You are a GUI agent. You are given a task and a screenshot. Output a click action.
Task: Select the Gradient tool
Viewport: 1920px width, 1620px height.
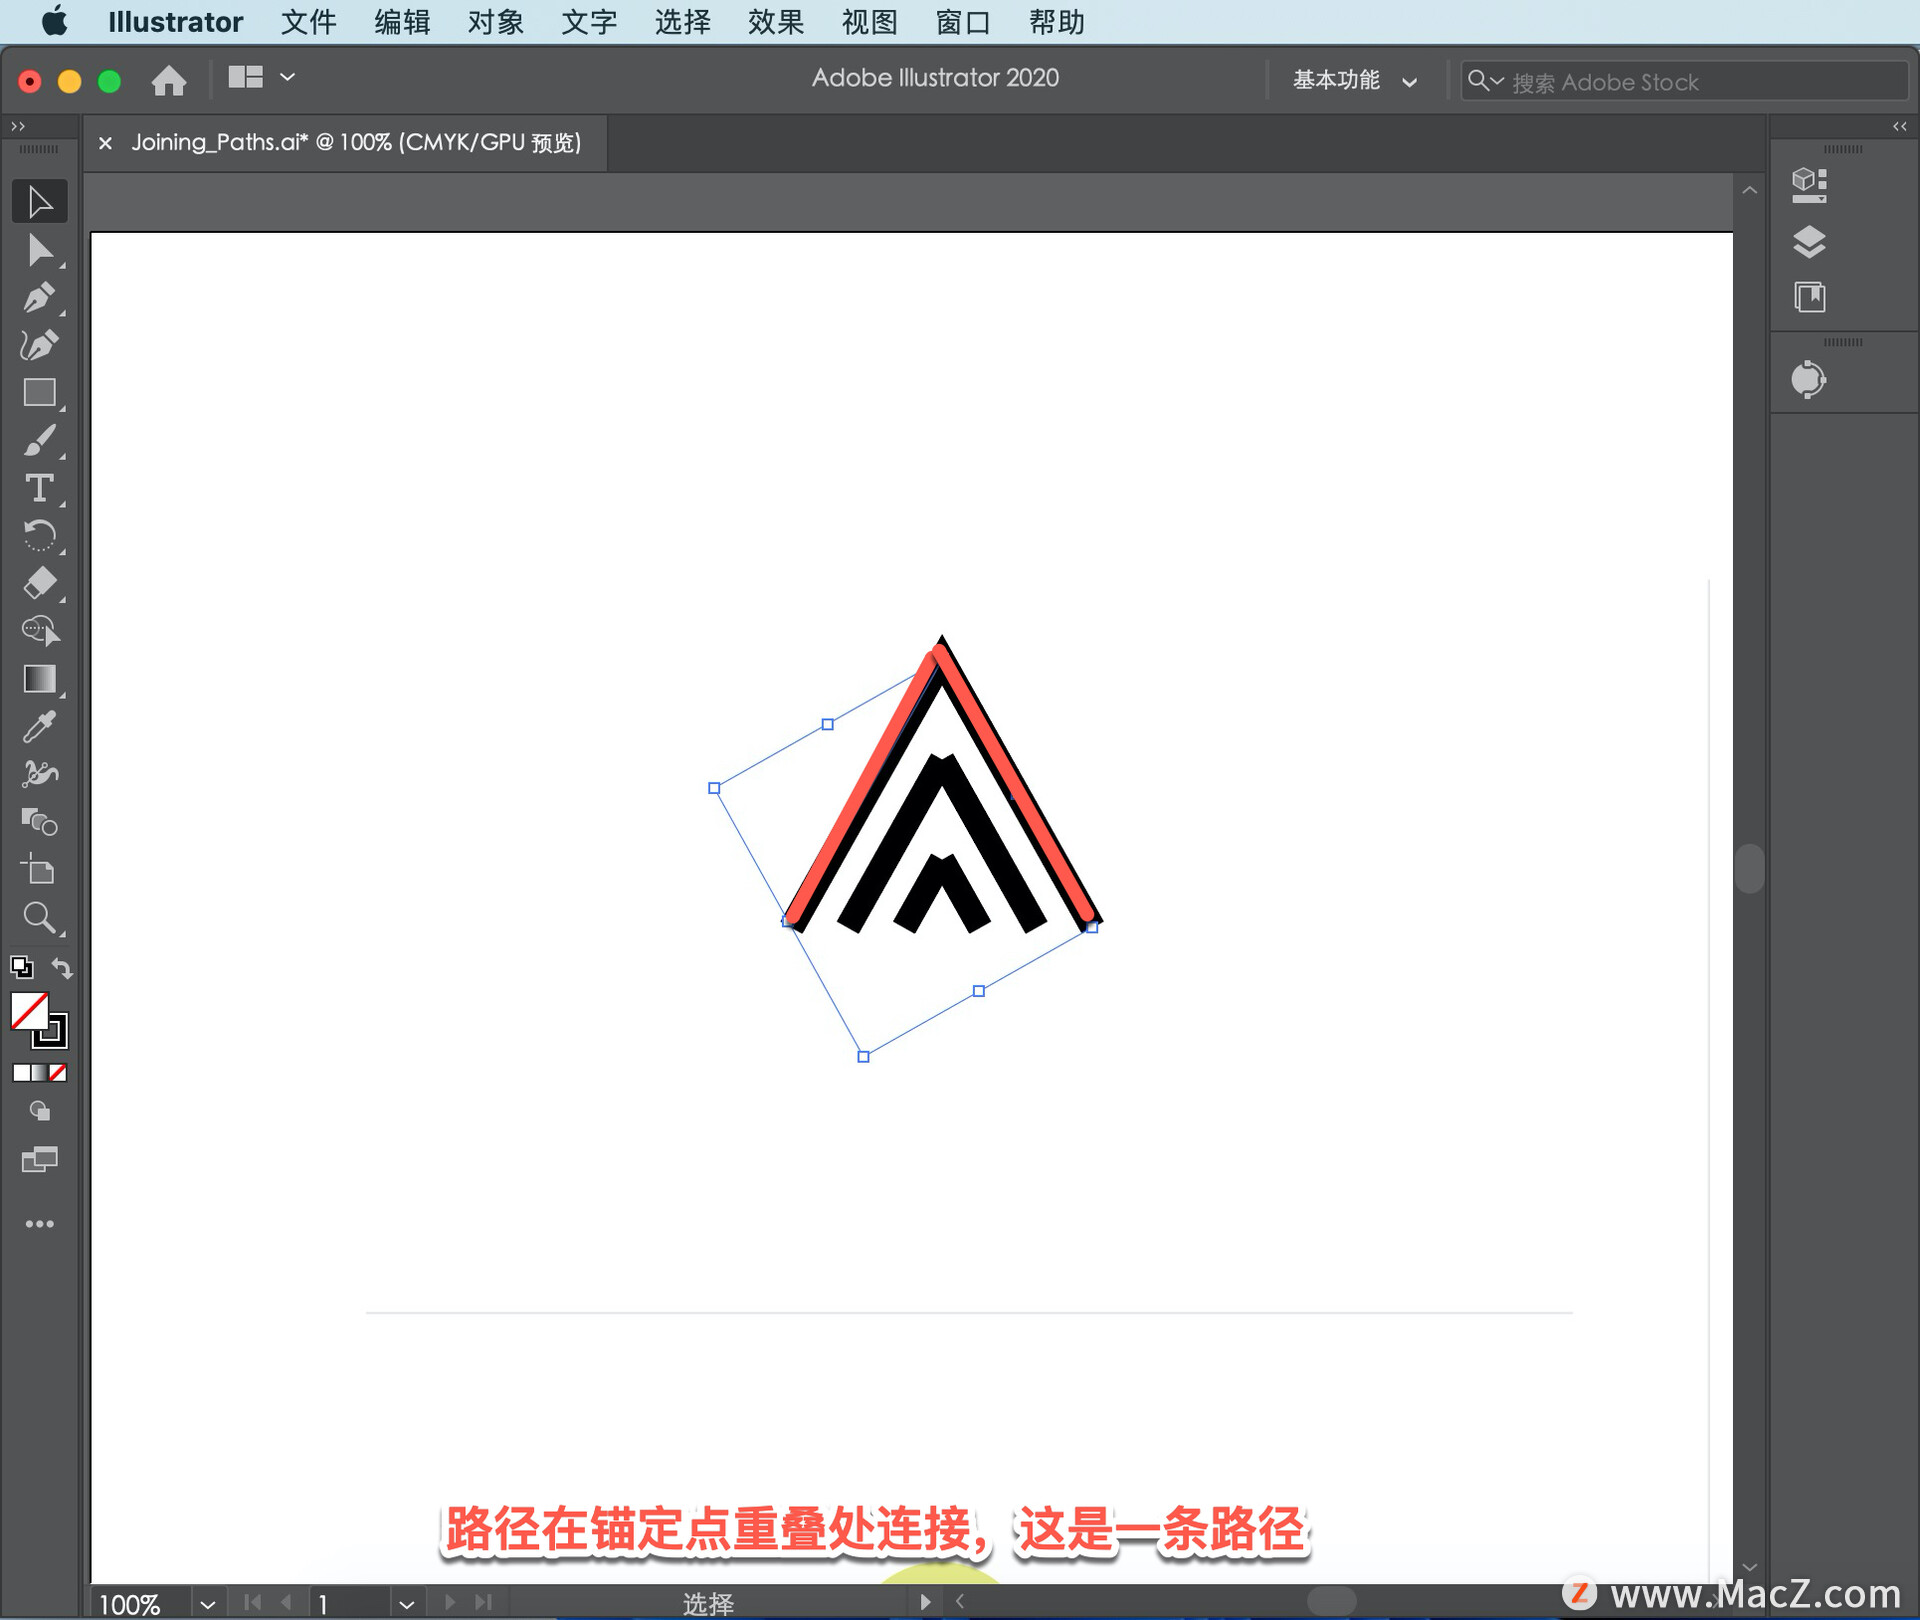(39, 679)
